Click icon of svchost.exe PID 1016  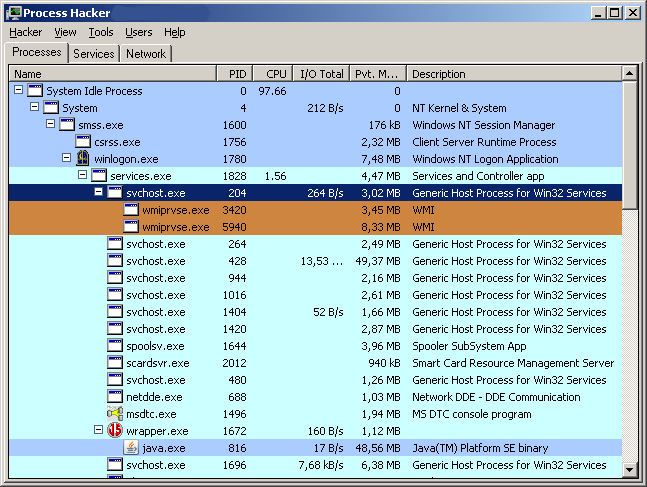115,295
